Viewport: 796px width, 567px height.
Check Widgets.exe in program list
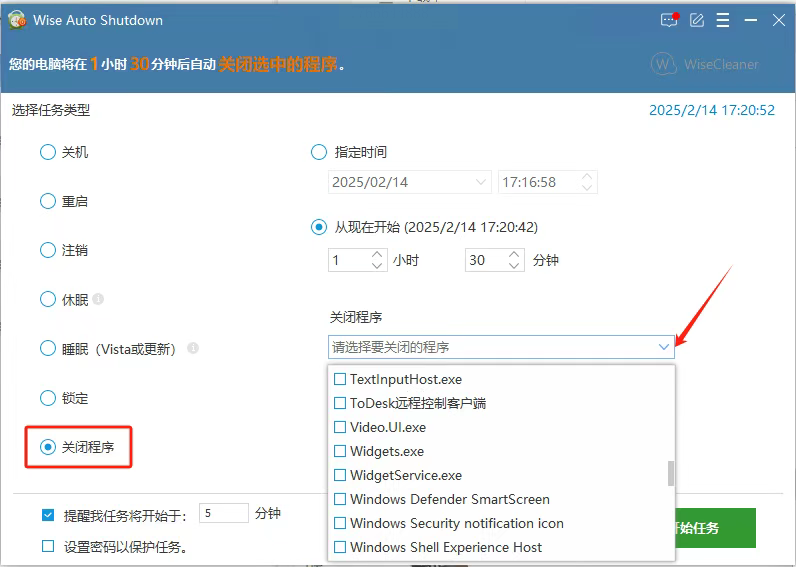[x=340, y=451]
